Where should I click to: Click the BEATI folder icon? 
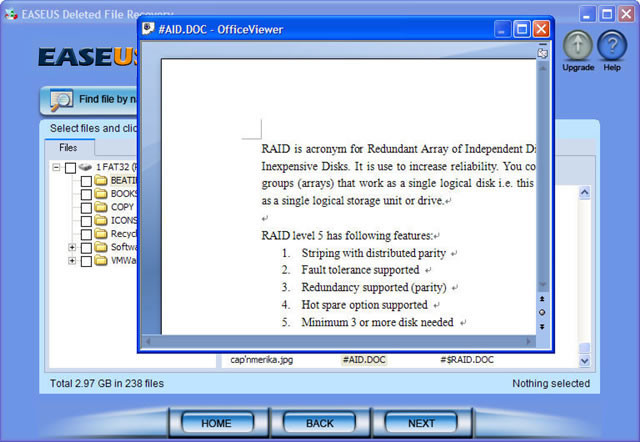tap(101, 180)
